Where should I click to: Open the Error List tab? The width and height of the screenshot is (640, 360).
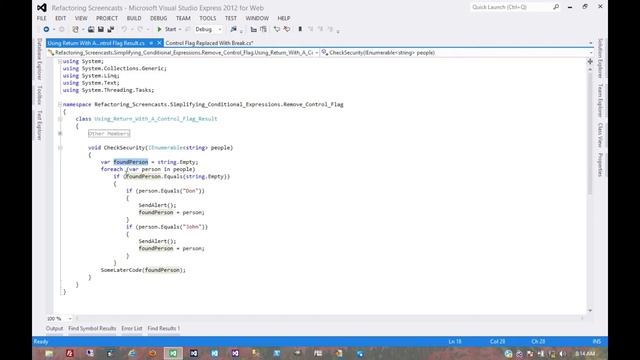click(131, 328)
